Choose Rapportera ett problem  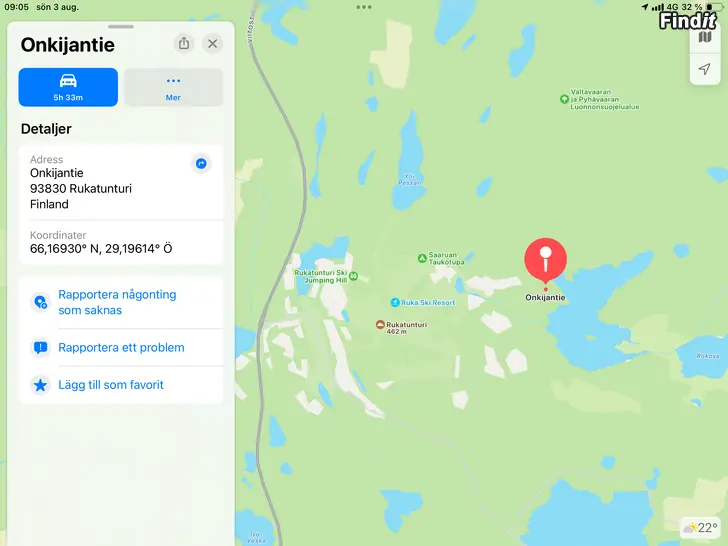pos(121,347)
